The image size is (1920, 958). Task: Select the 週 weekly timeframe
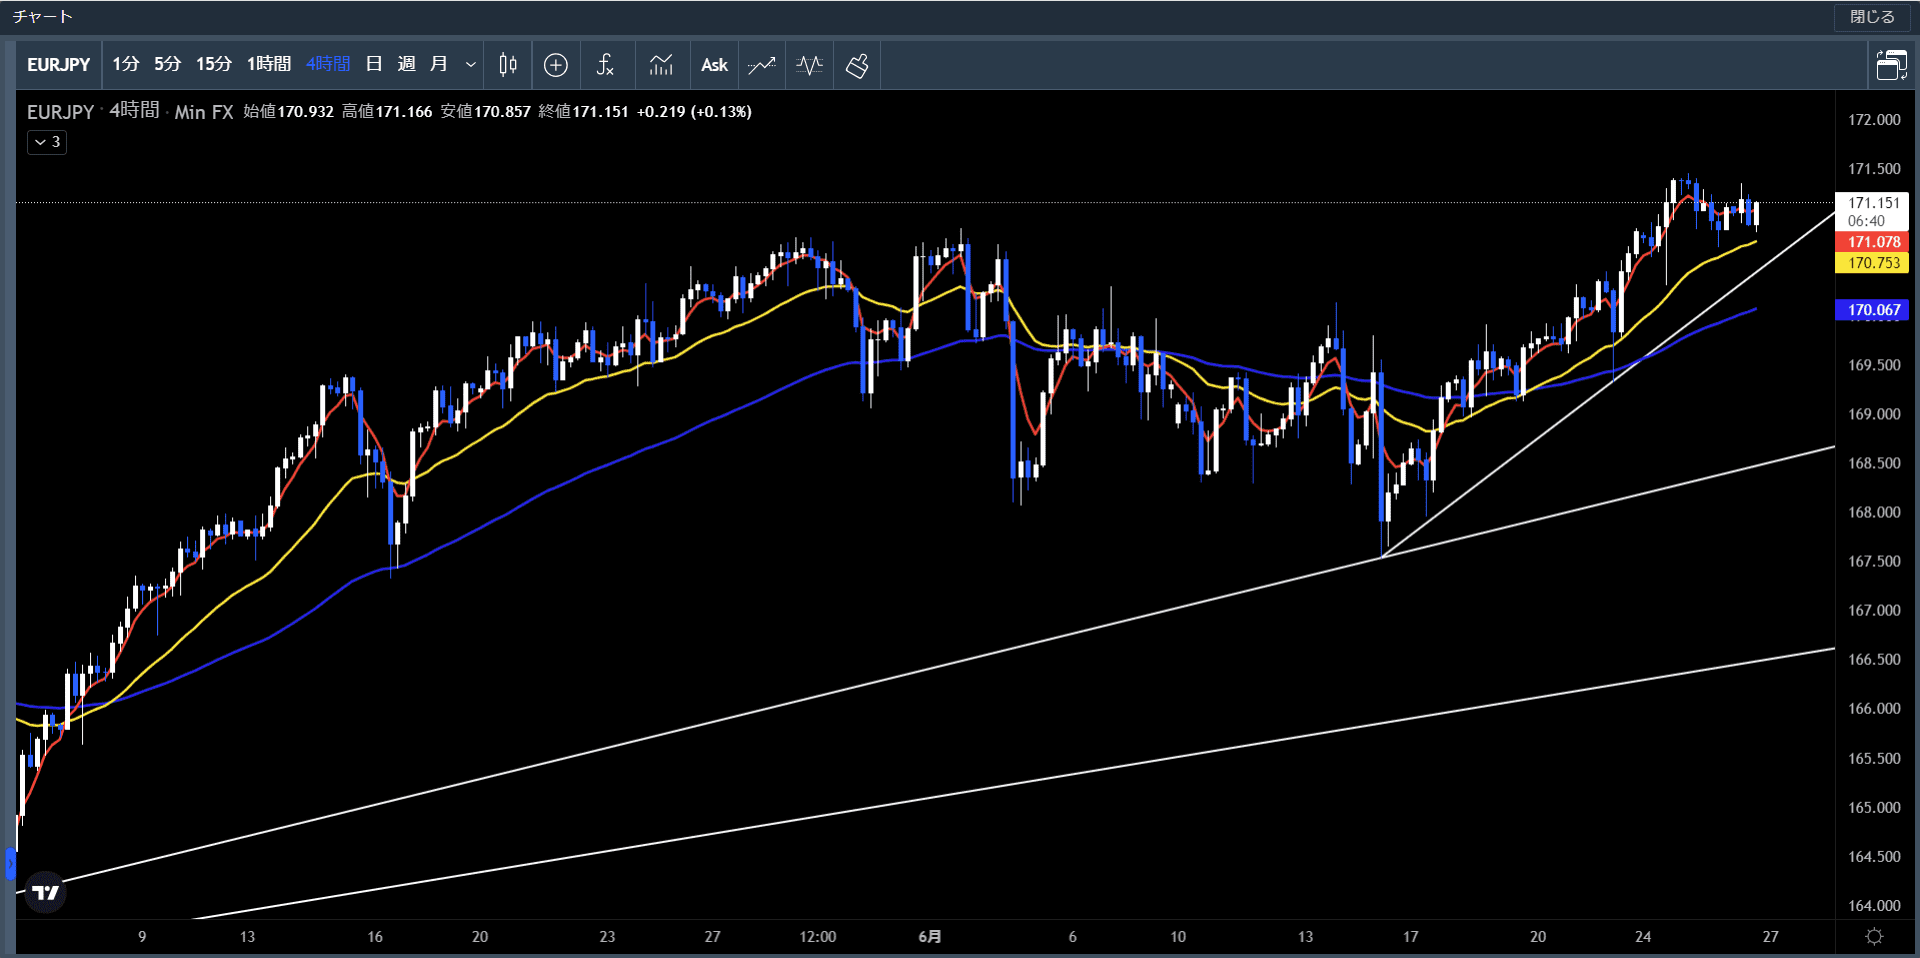(x=406, y=64)
